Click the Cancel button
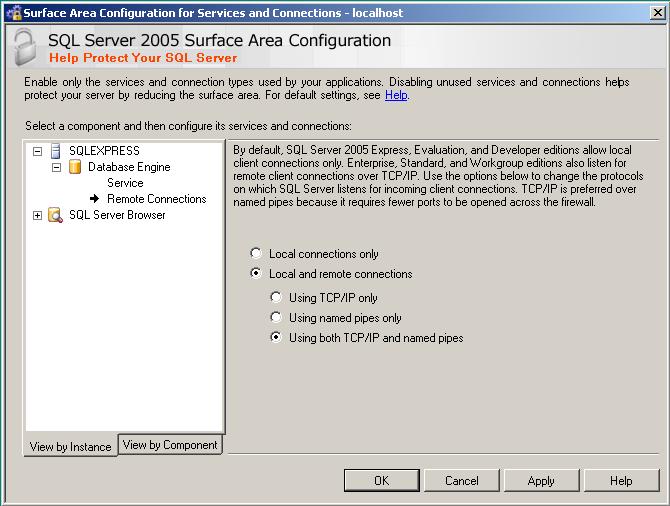Image resolution: width=670 pixels, height=506 pixels. (x=461, y=481)
